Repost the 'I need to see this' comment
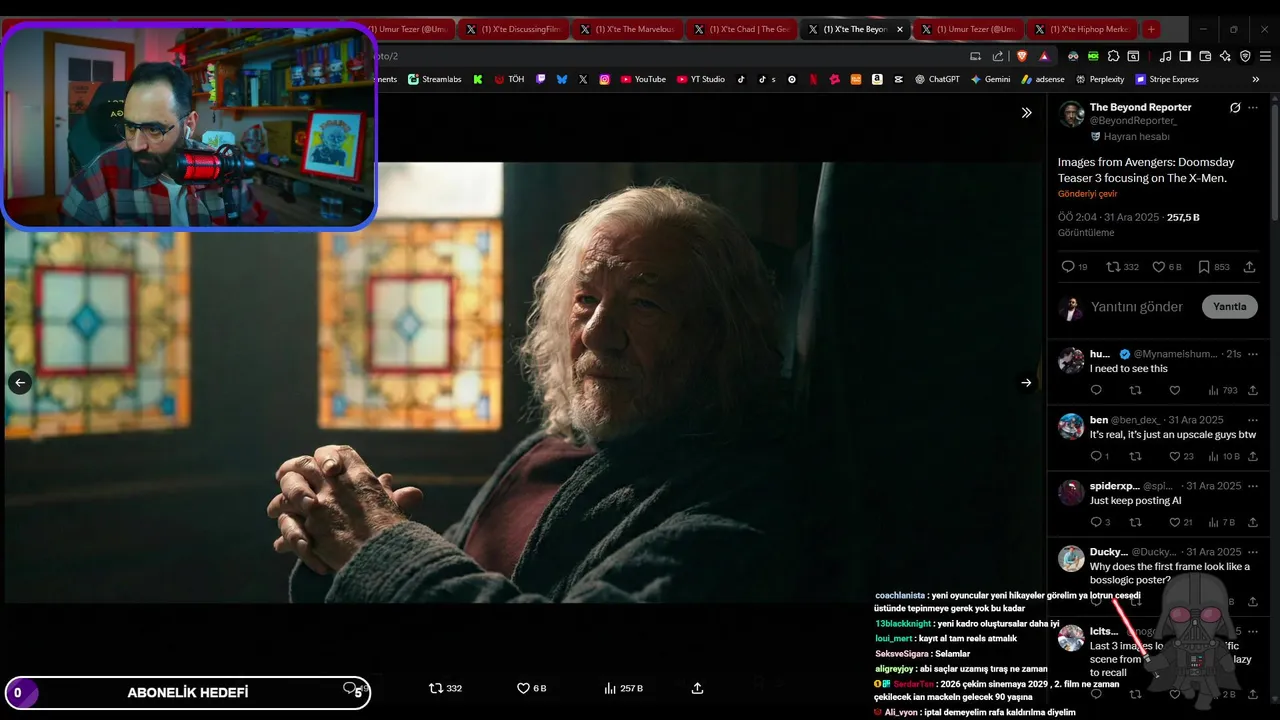The height and width of the screenshot is (720, 1280). 1135,390
